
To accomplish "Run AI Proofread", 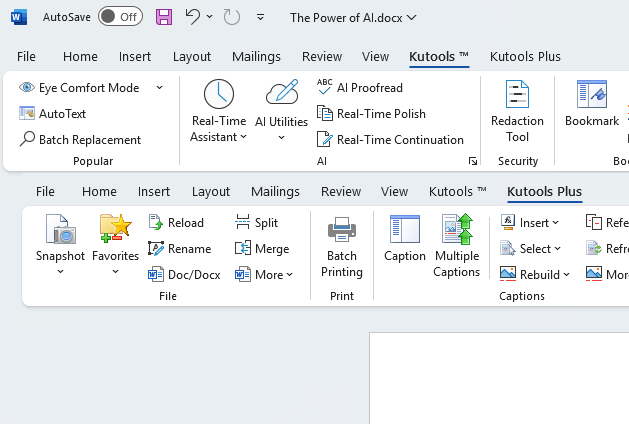I will point(360,87).
